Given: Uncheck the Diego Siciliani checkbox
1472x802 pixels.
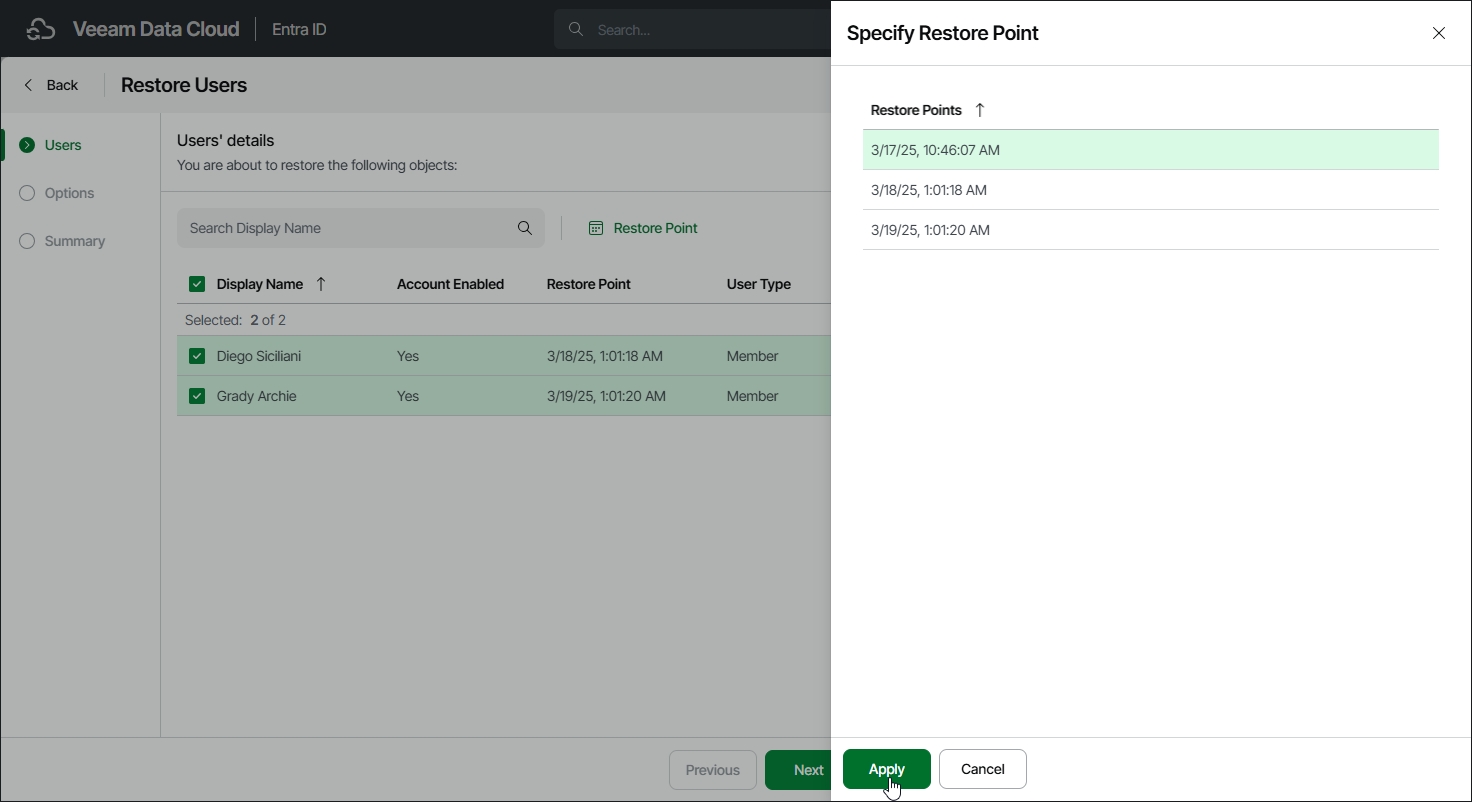Looking at the screenshot, I should point(197,356).
